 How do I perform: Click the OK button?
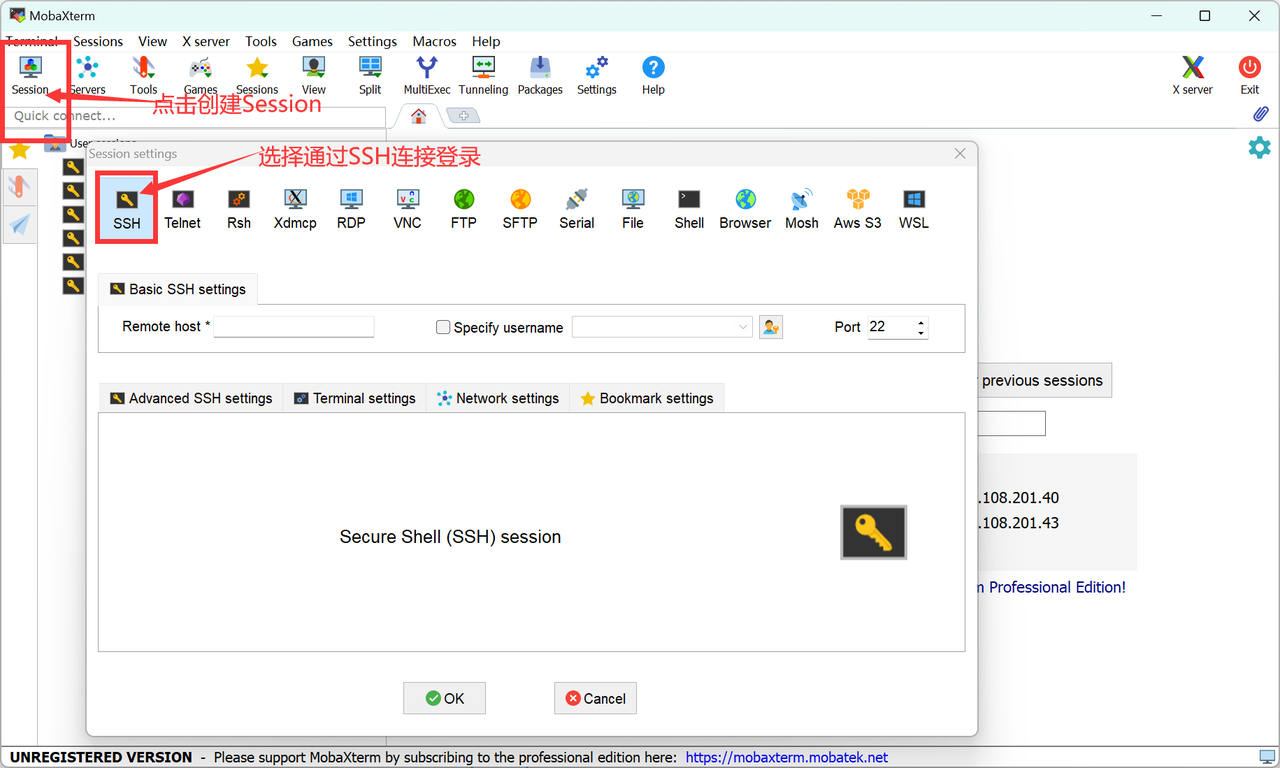click(x=444, y=698)
